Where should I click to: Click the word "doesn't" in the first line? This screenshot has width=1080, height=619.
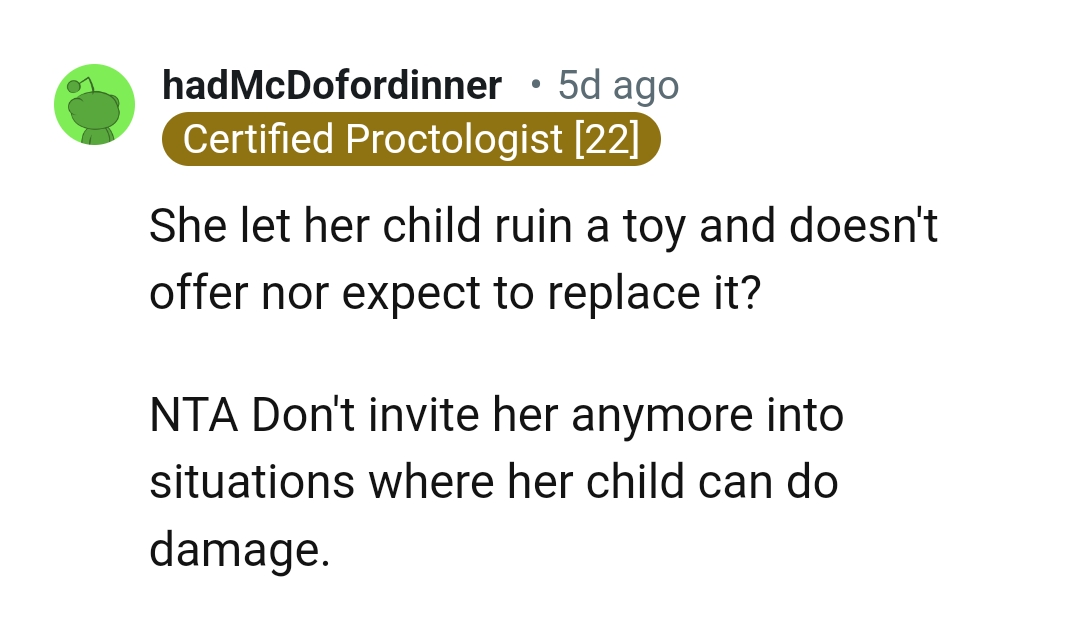[863, 227]
